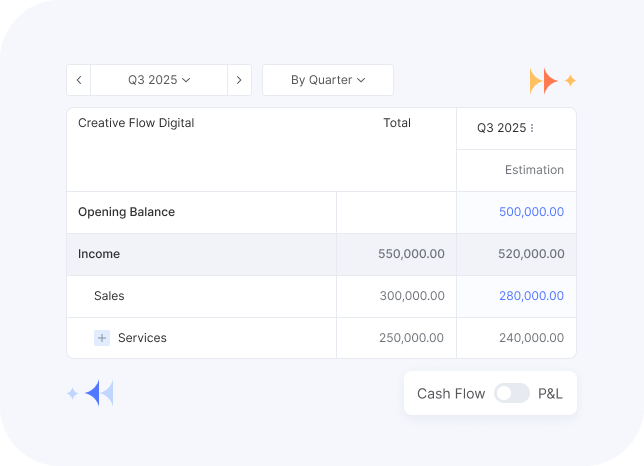644x466 pixels.
Task: Toggle the Cash Flow / P&L switch
Action: coord(511,393)
